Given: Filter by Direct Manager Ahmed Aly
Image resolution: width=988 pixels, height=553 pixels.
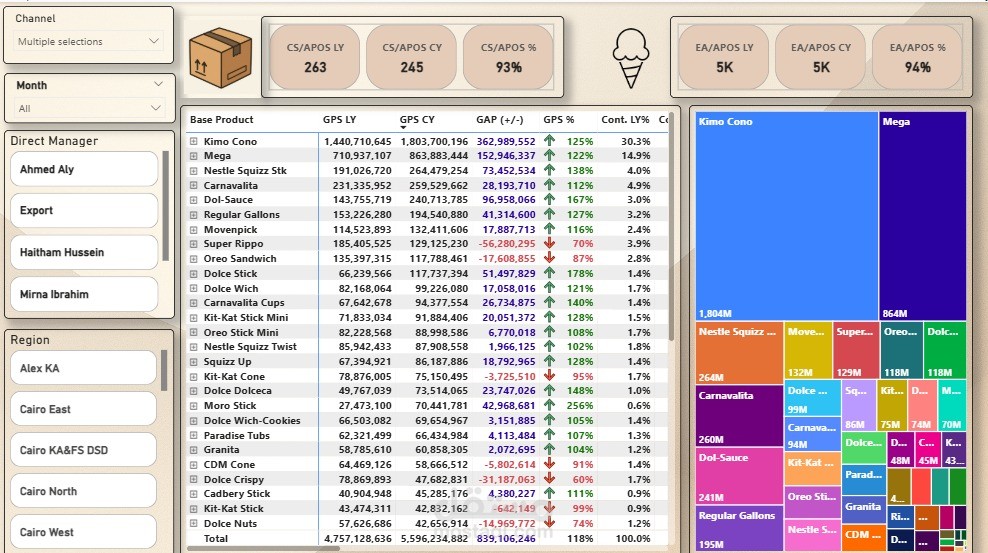Looking at the screenshot, I should tap(84, 169).
